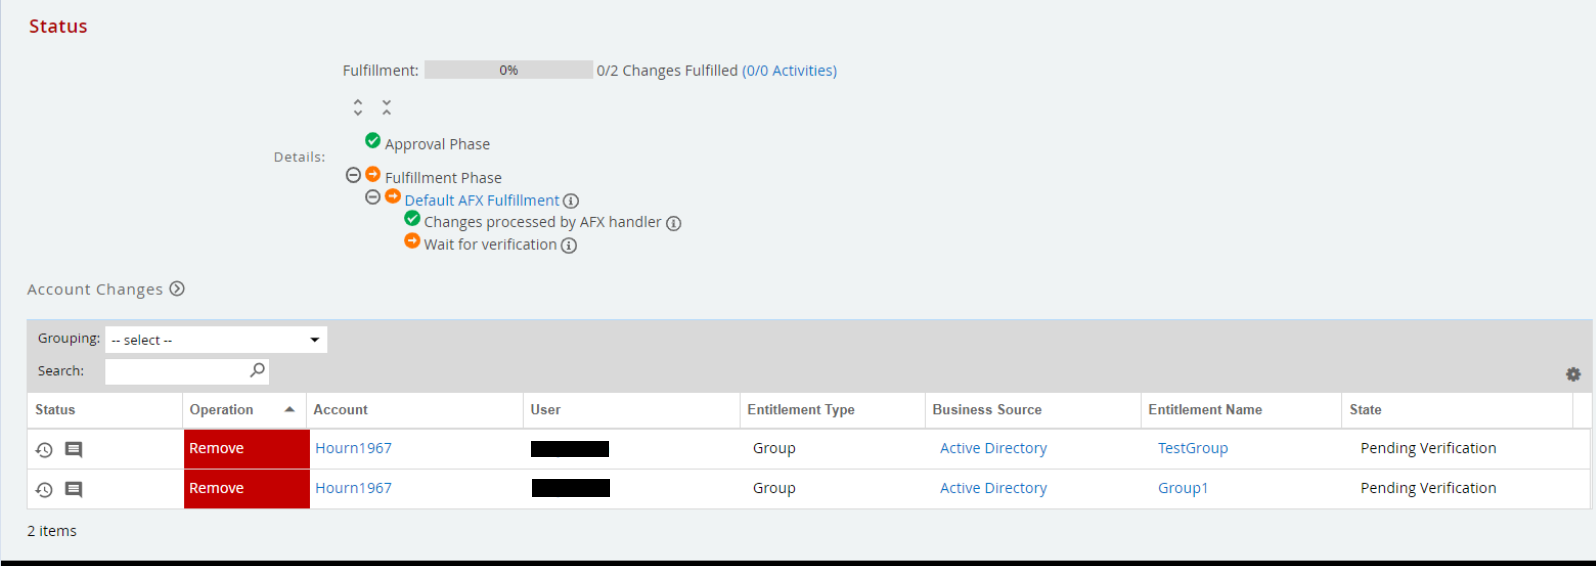Collapse all details tree nodes
Screen dimensions: 1596x566
[x=386, y=107]
